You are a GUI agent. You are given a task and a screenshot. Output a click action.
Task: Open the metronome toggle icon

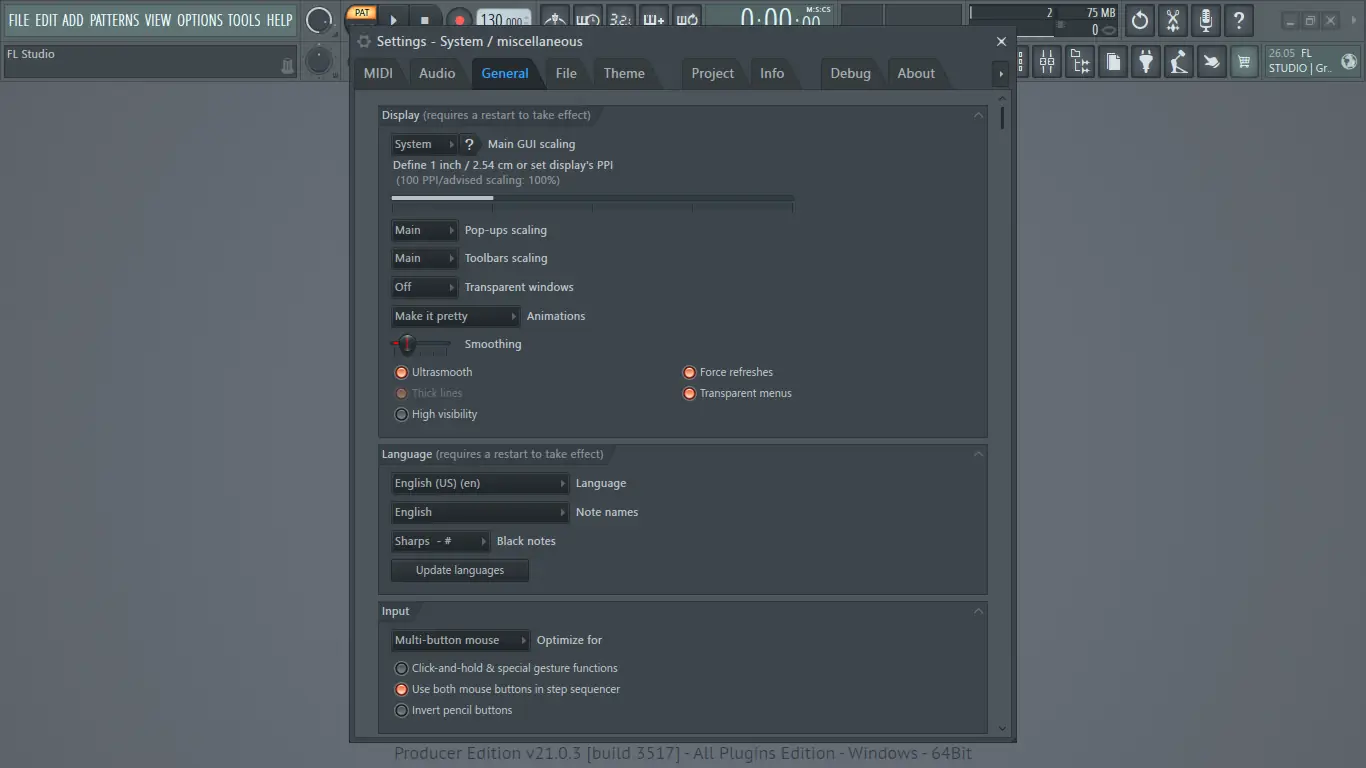click(x=555, y=17)
